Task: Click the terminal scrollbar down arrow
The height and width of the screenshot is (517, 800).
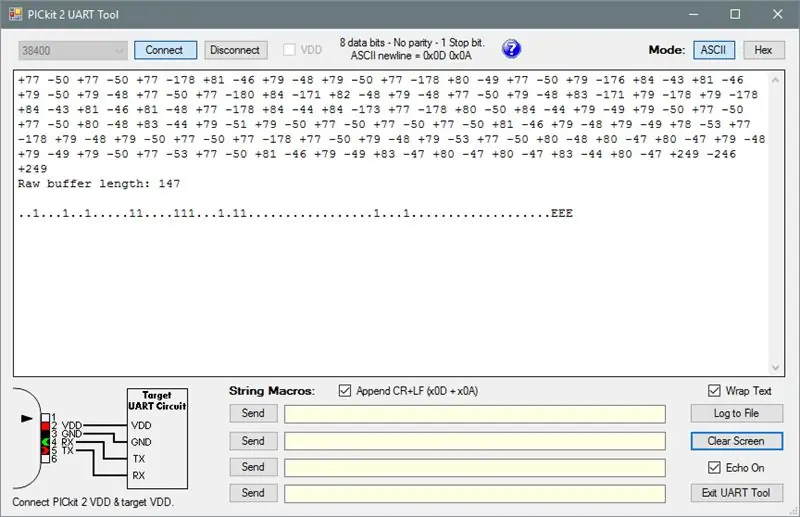Action: (x=776, y=367)
